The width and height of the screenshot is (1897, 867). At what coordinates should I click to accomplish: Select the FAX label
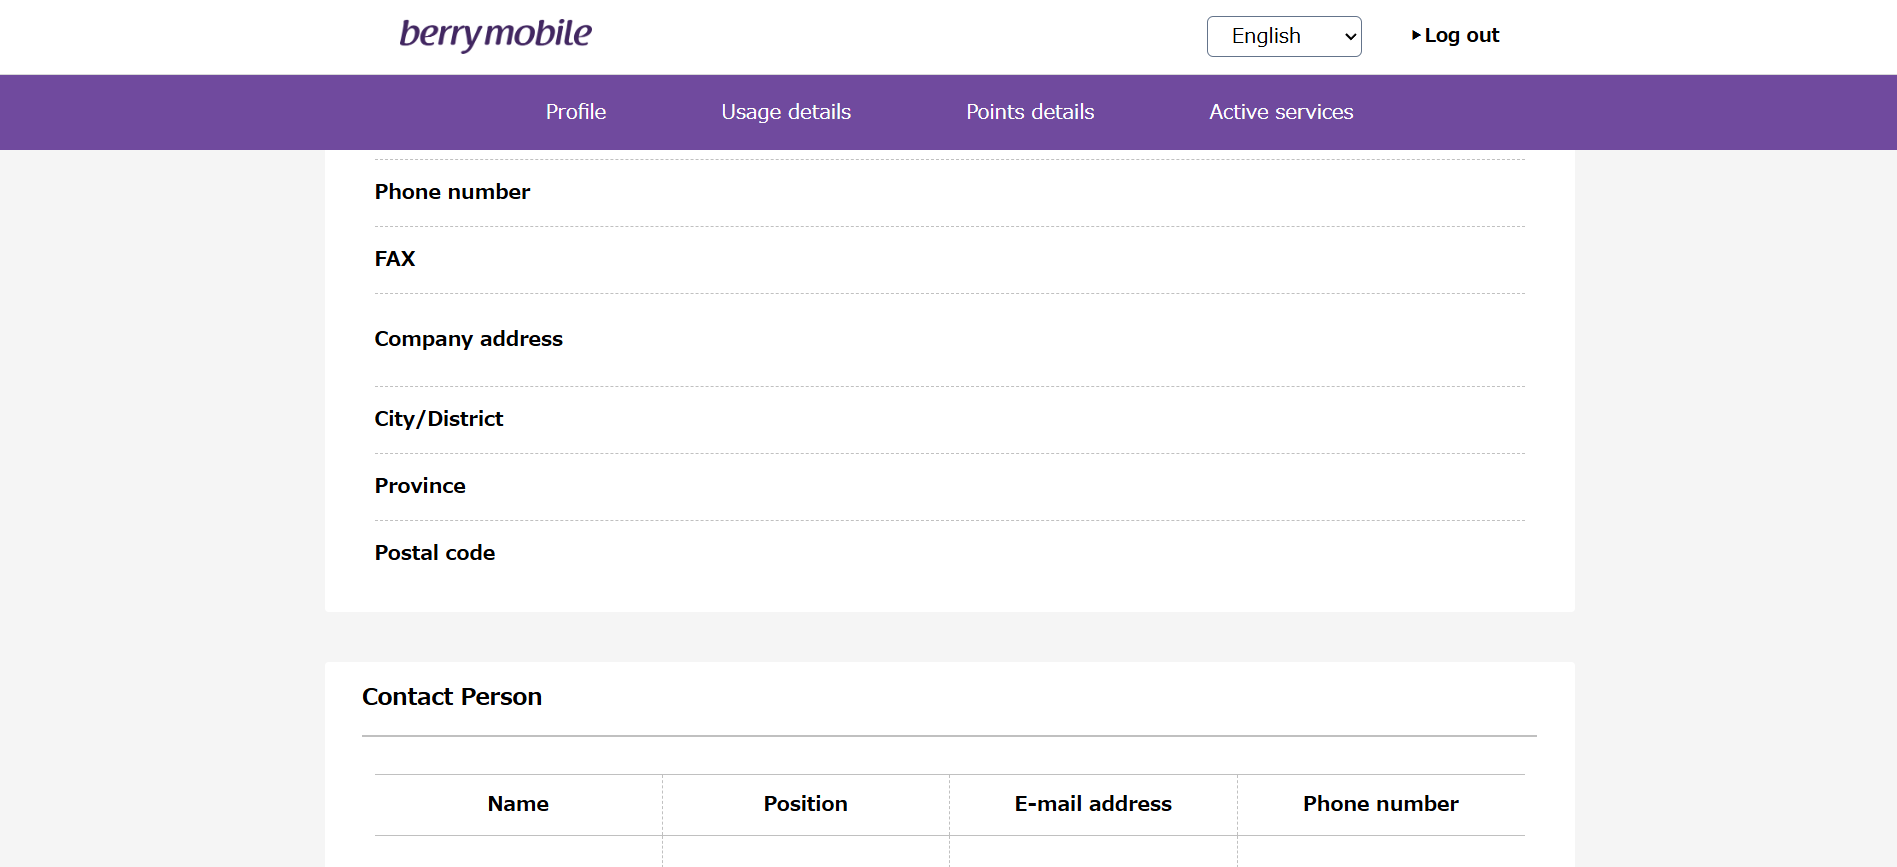pos(395,259)
